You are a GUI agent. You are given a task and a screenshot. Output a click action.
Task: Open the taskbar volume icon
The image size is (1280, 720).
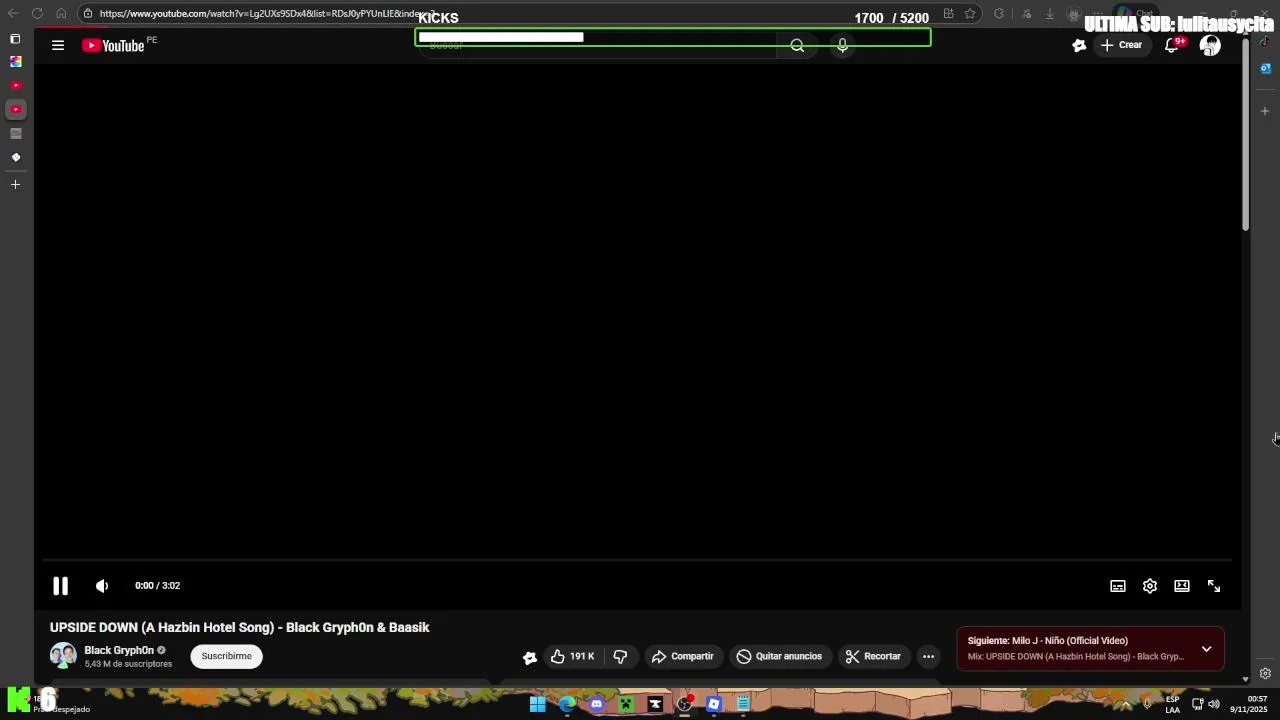tap(1214, 704)
